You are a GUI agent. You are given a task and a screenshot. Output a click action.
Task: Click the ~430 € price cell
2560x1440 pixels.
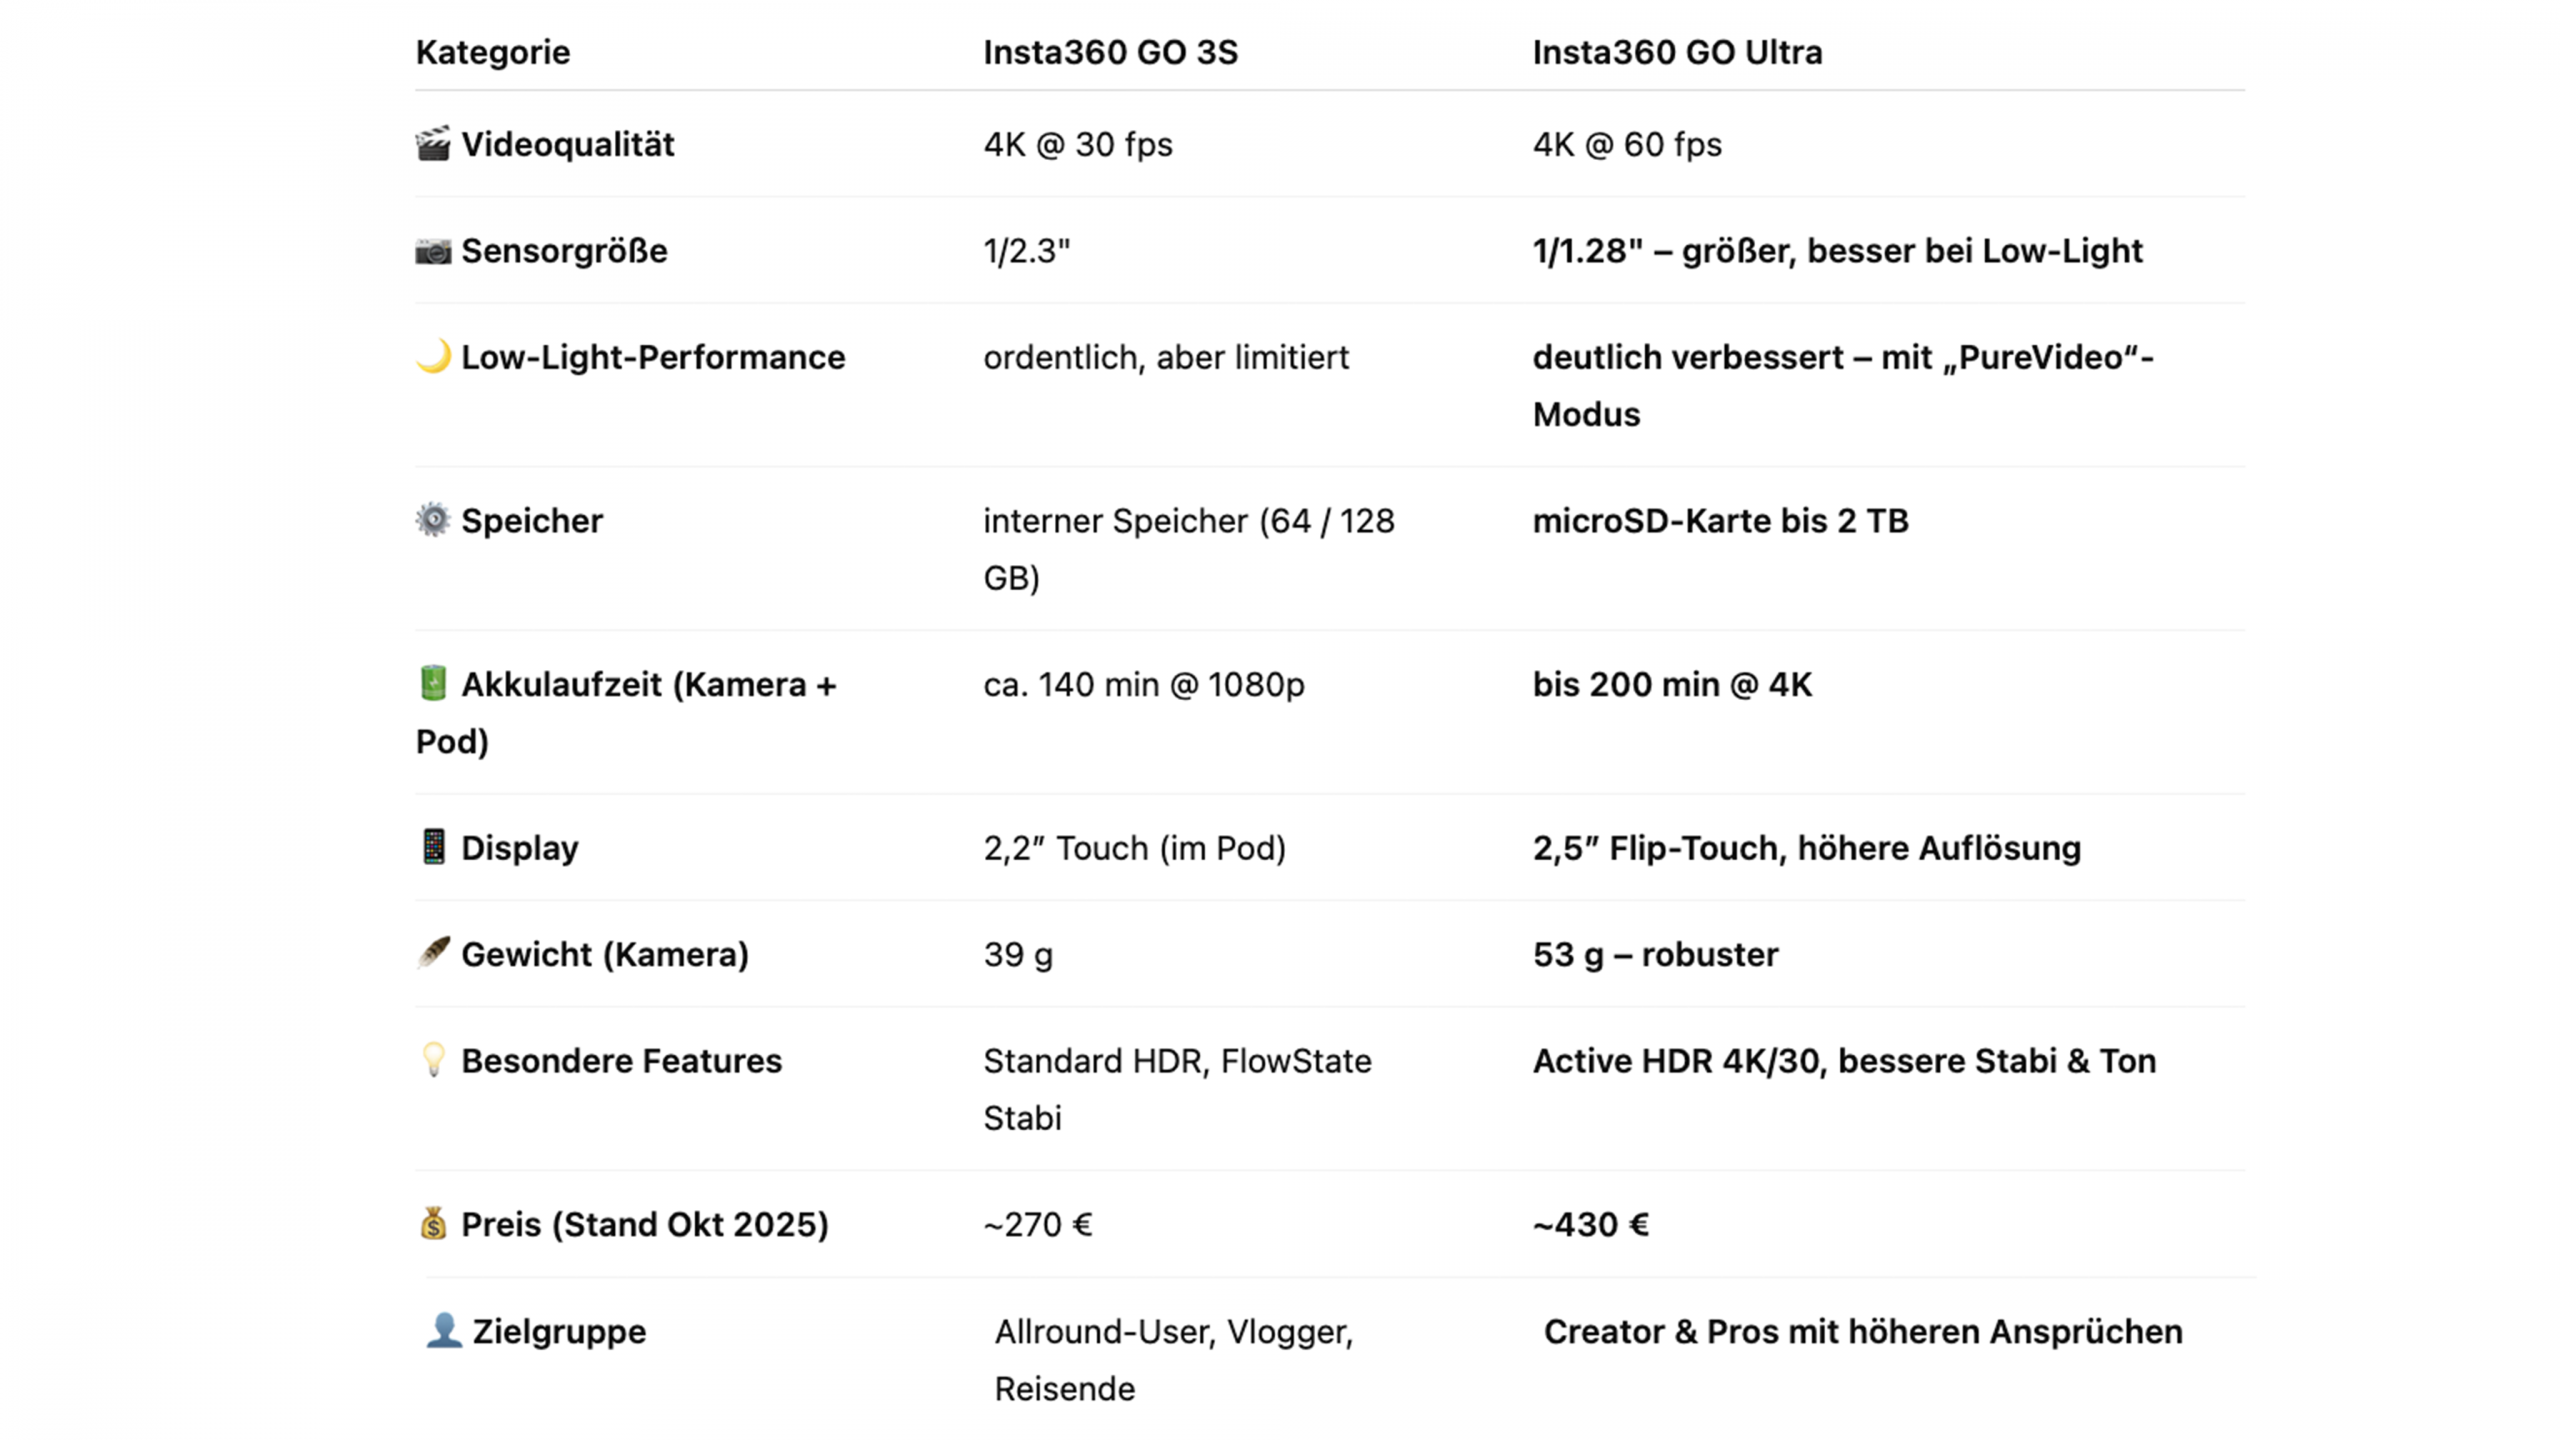point(1590,1225)
